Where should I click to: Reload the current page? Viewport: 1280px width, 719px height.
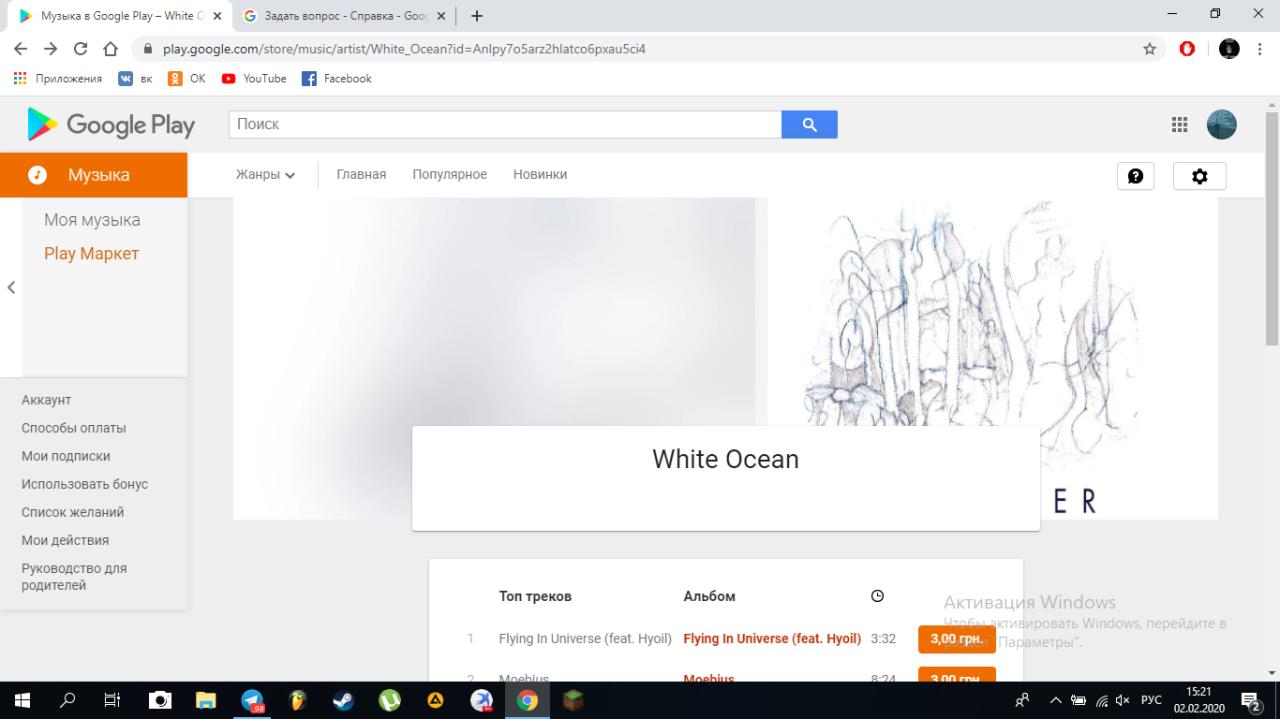81,48
